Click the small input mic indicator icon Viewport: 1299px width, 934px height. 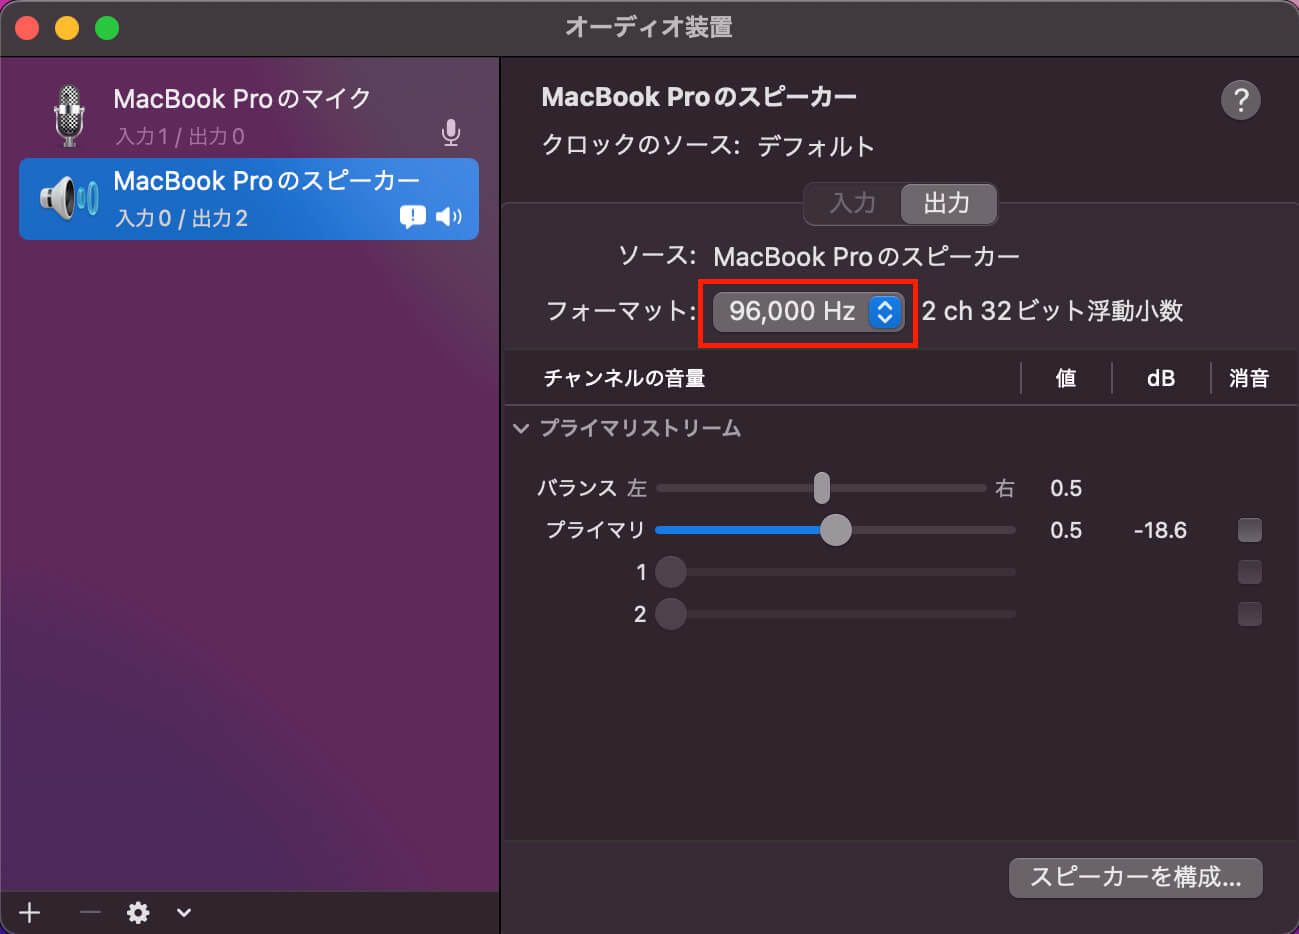coord(451,133)
